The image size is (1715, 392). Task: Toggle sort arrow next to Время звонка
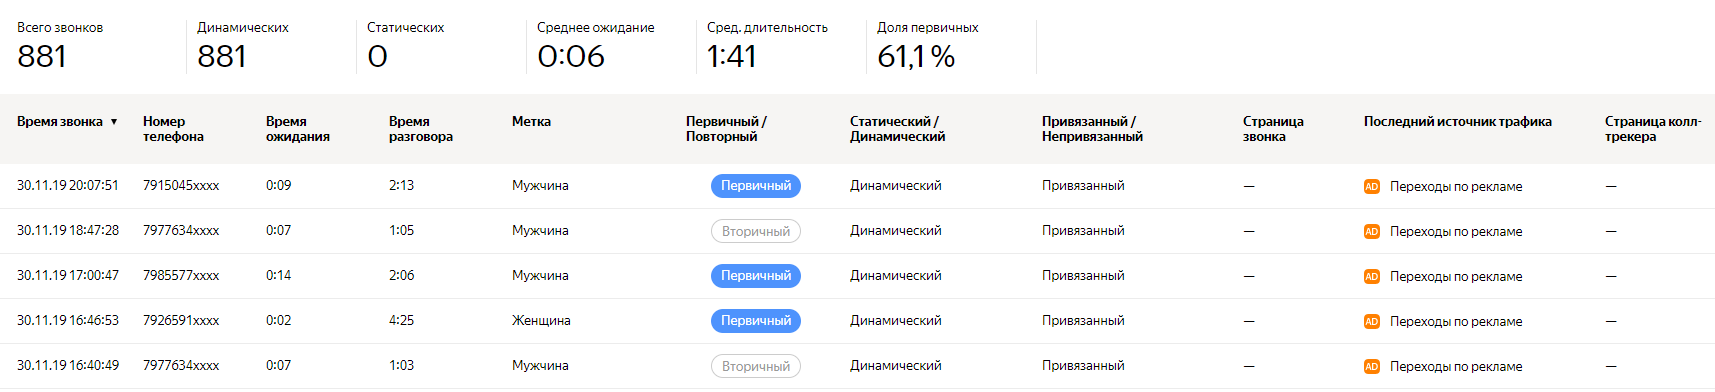[x=114, y=122]
